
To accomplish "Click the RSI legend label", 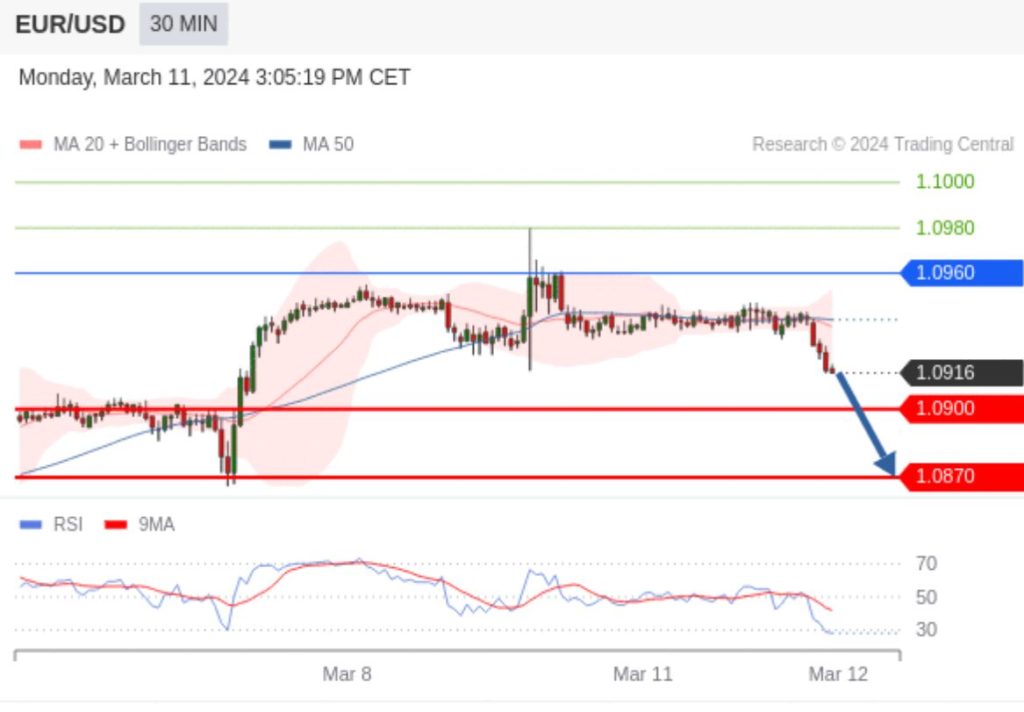I will coord(68,525).
